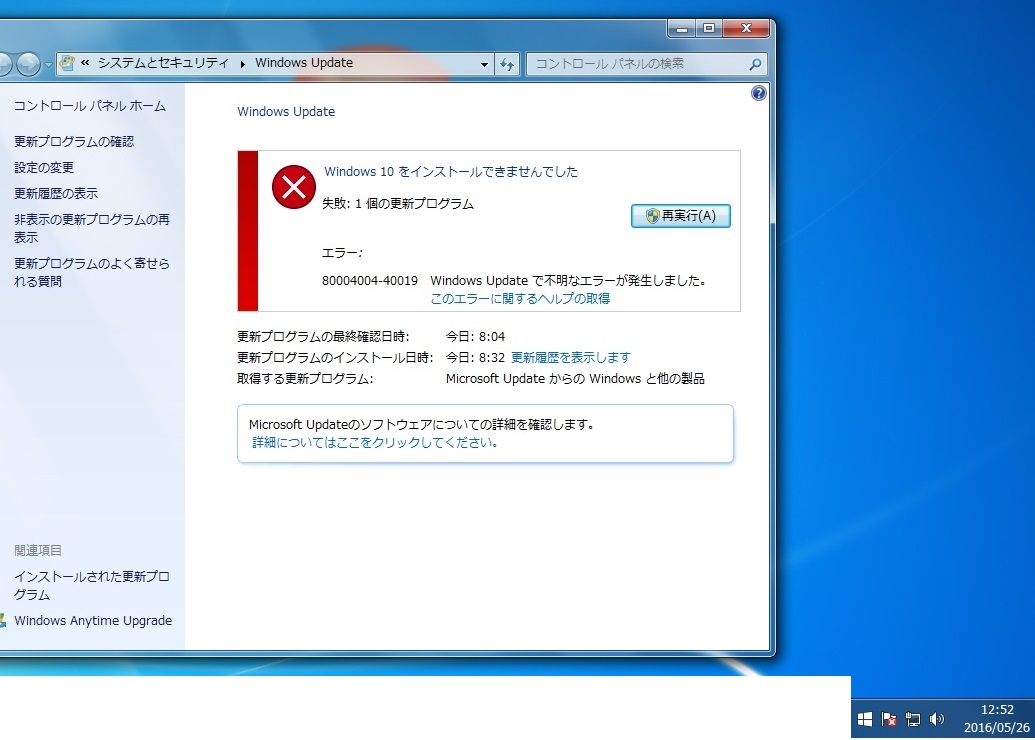The image size is (1035, 740).
Task: Minimize the Windows Update window
Action: click(x=682, y=28)
